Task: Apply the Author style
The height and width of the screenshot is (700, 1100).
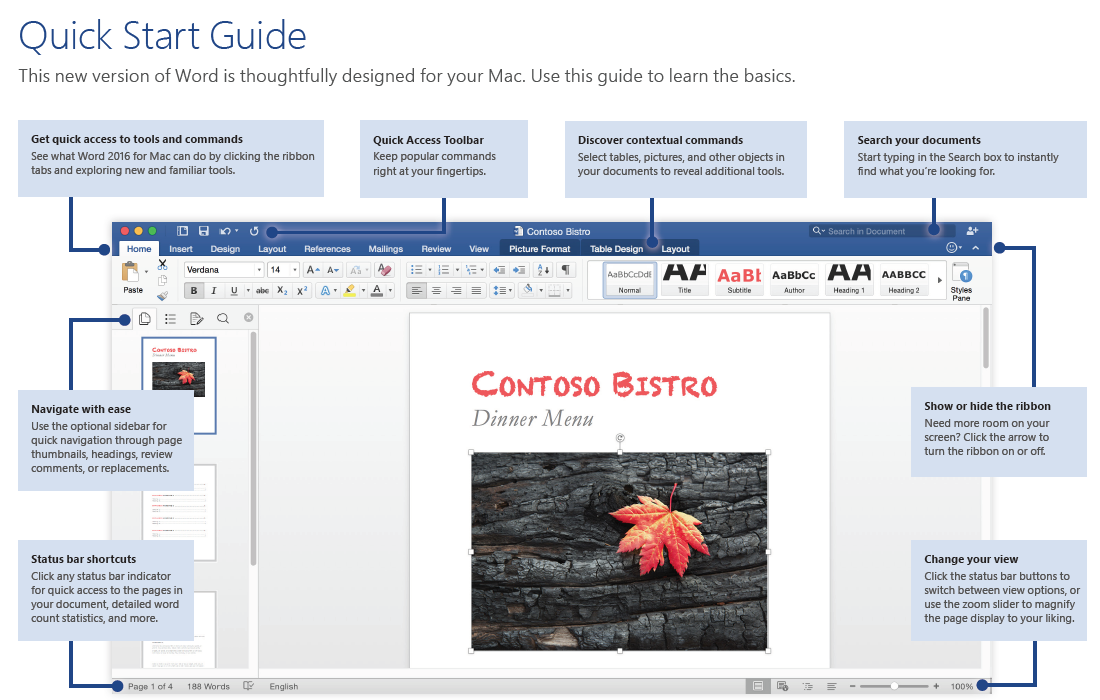Action: pos(794,280)
